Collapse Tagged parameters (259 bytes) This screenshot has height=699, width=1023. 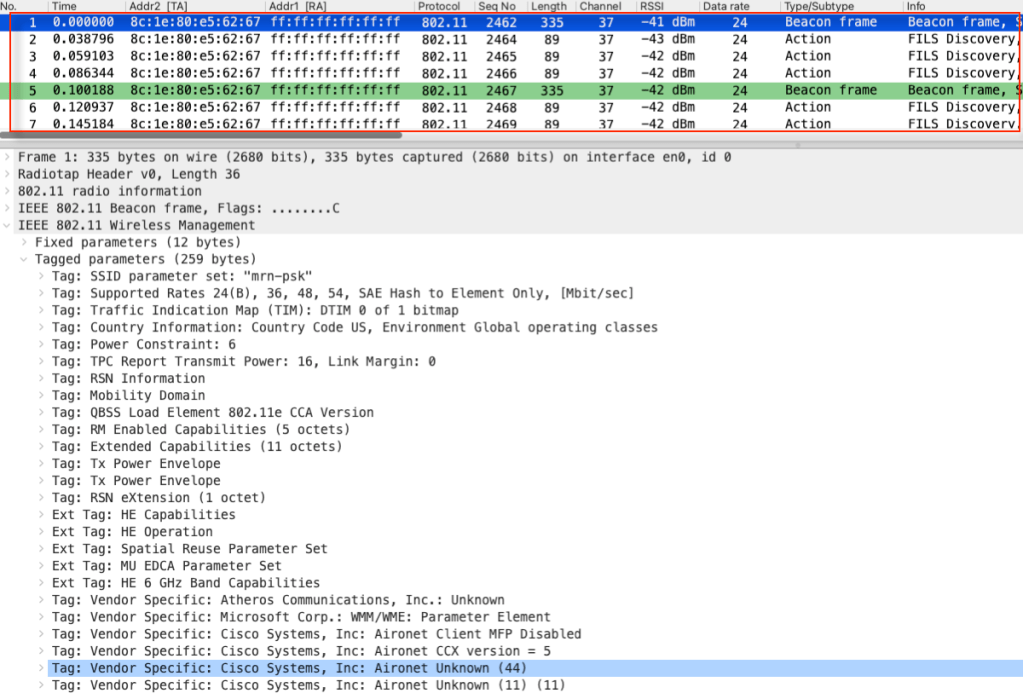pyautogui.click(x=25, y=259)
